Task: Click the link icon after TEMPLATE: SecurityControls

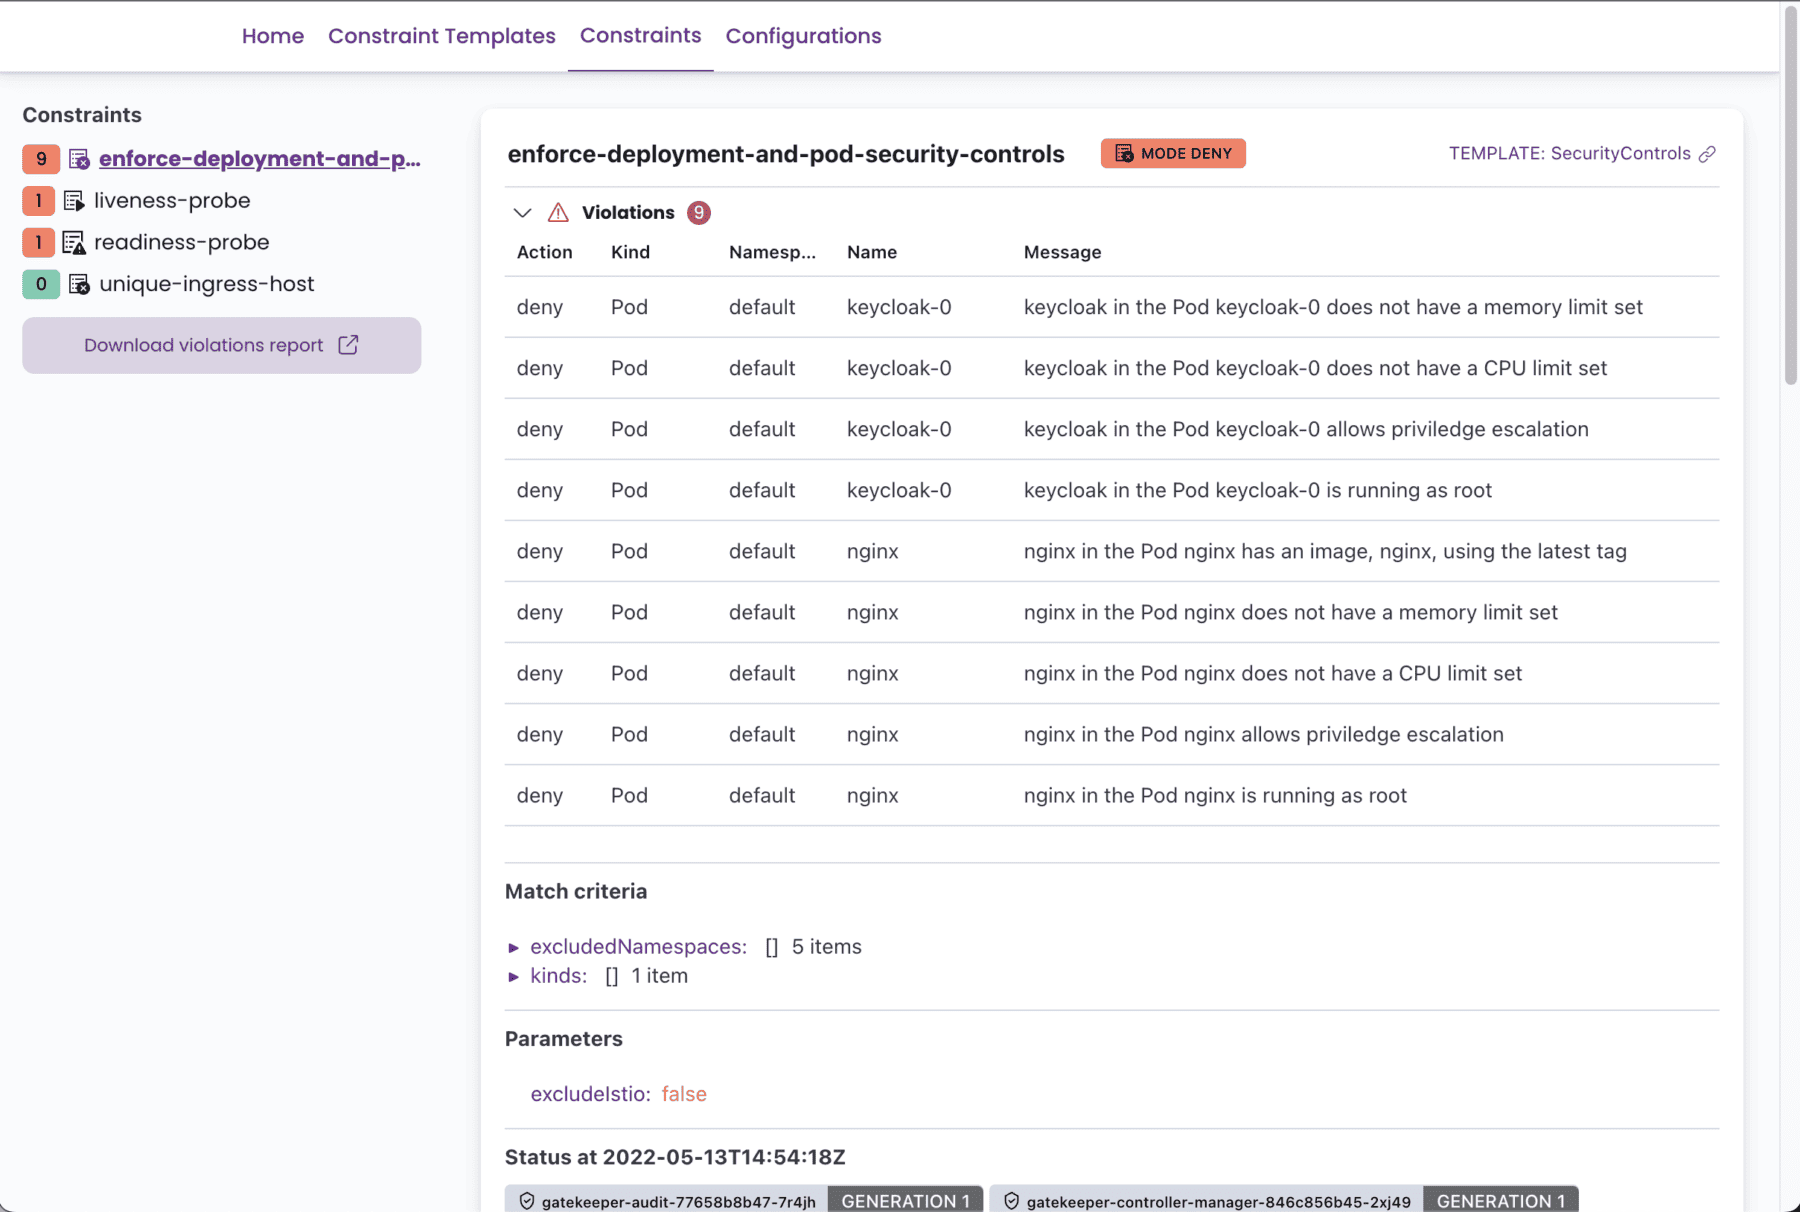Action: click(1709, 153)
